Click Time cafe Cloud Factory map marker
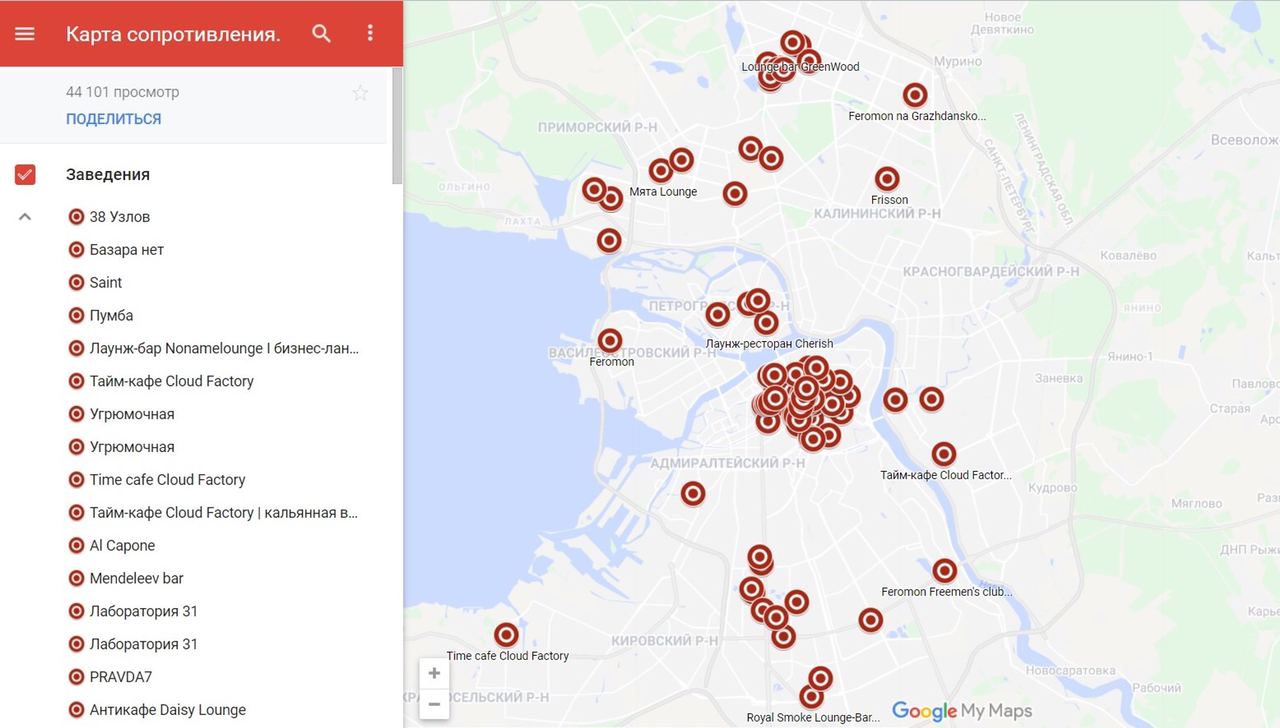The width and height of the screenshot is (1280, 728). [x=507, y=635]
